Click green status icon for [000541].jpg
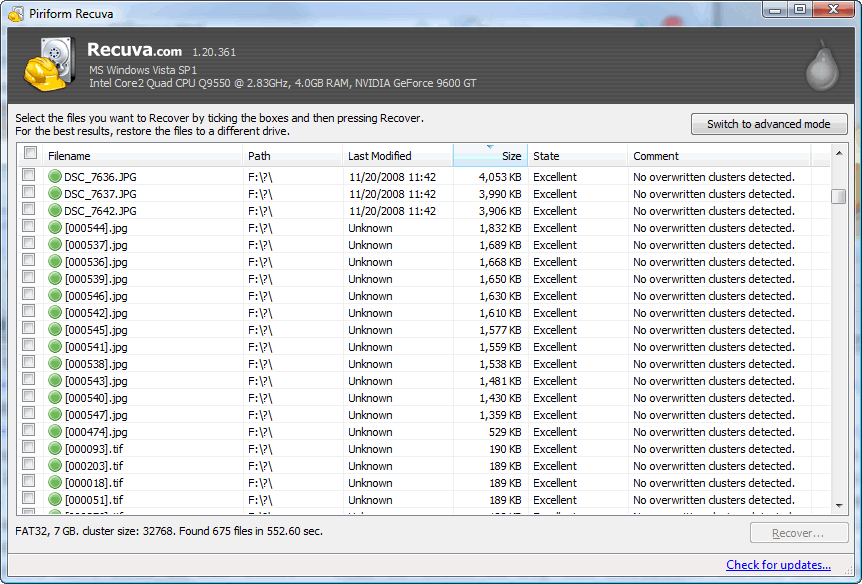Viewport: 862px width, 584px height. tap(54, 347)
